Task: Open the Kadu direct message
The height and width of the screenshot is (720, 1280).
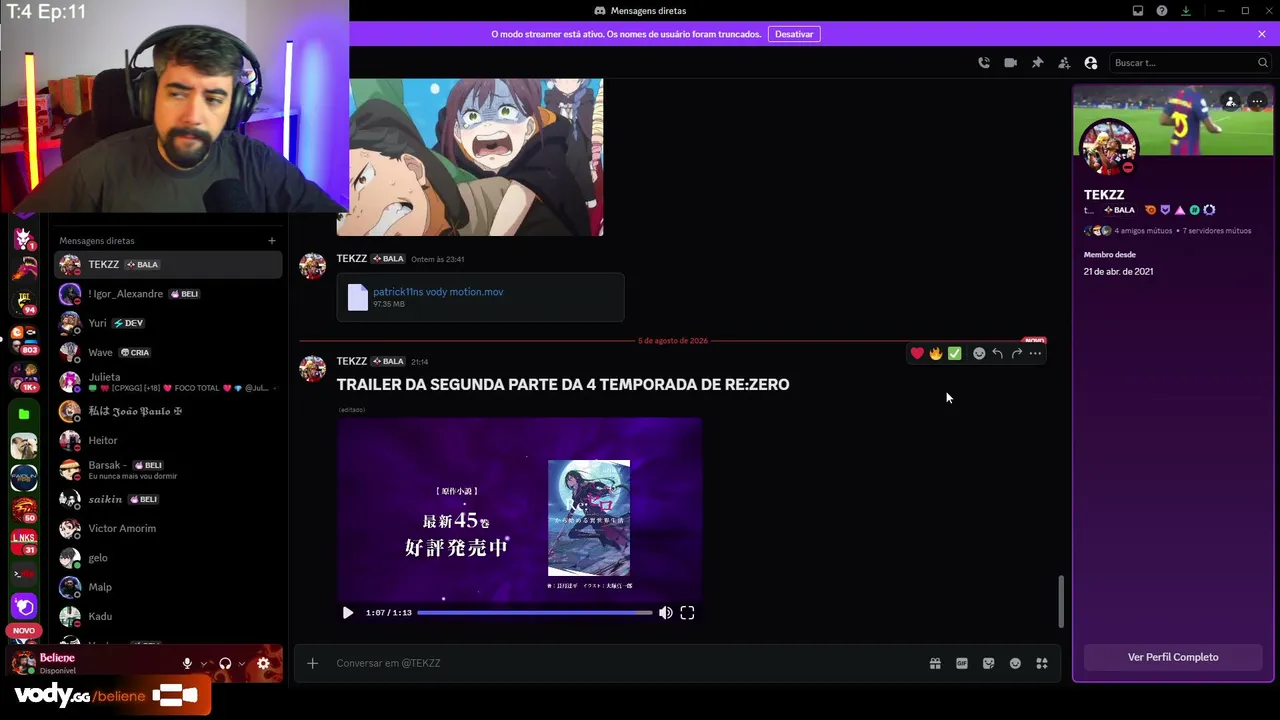Action: pyautogui.click(x=168, y=616)
